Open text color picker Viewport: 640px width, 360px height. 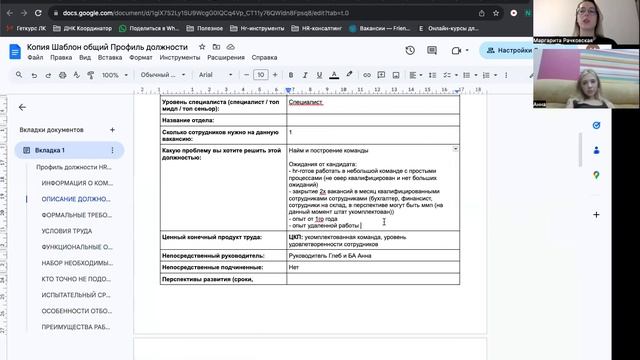(x=334, y=75)
